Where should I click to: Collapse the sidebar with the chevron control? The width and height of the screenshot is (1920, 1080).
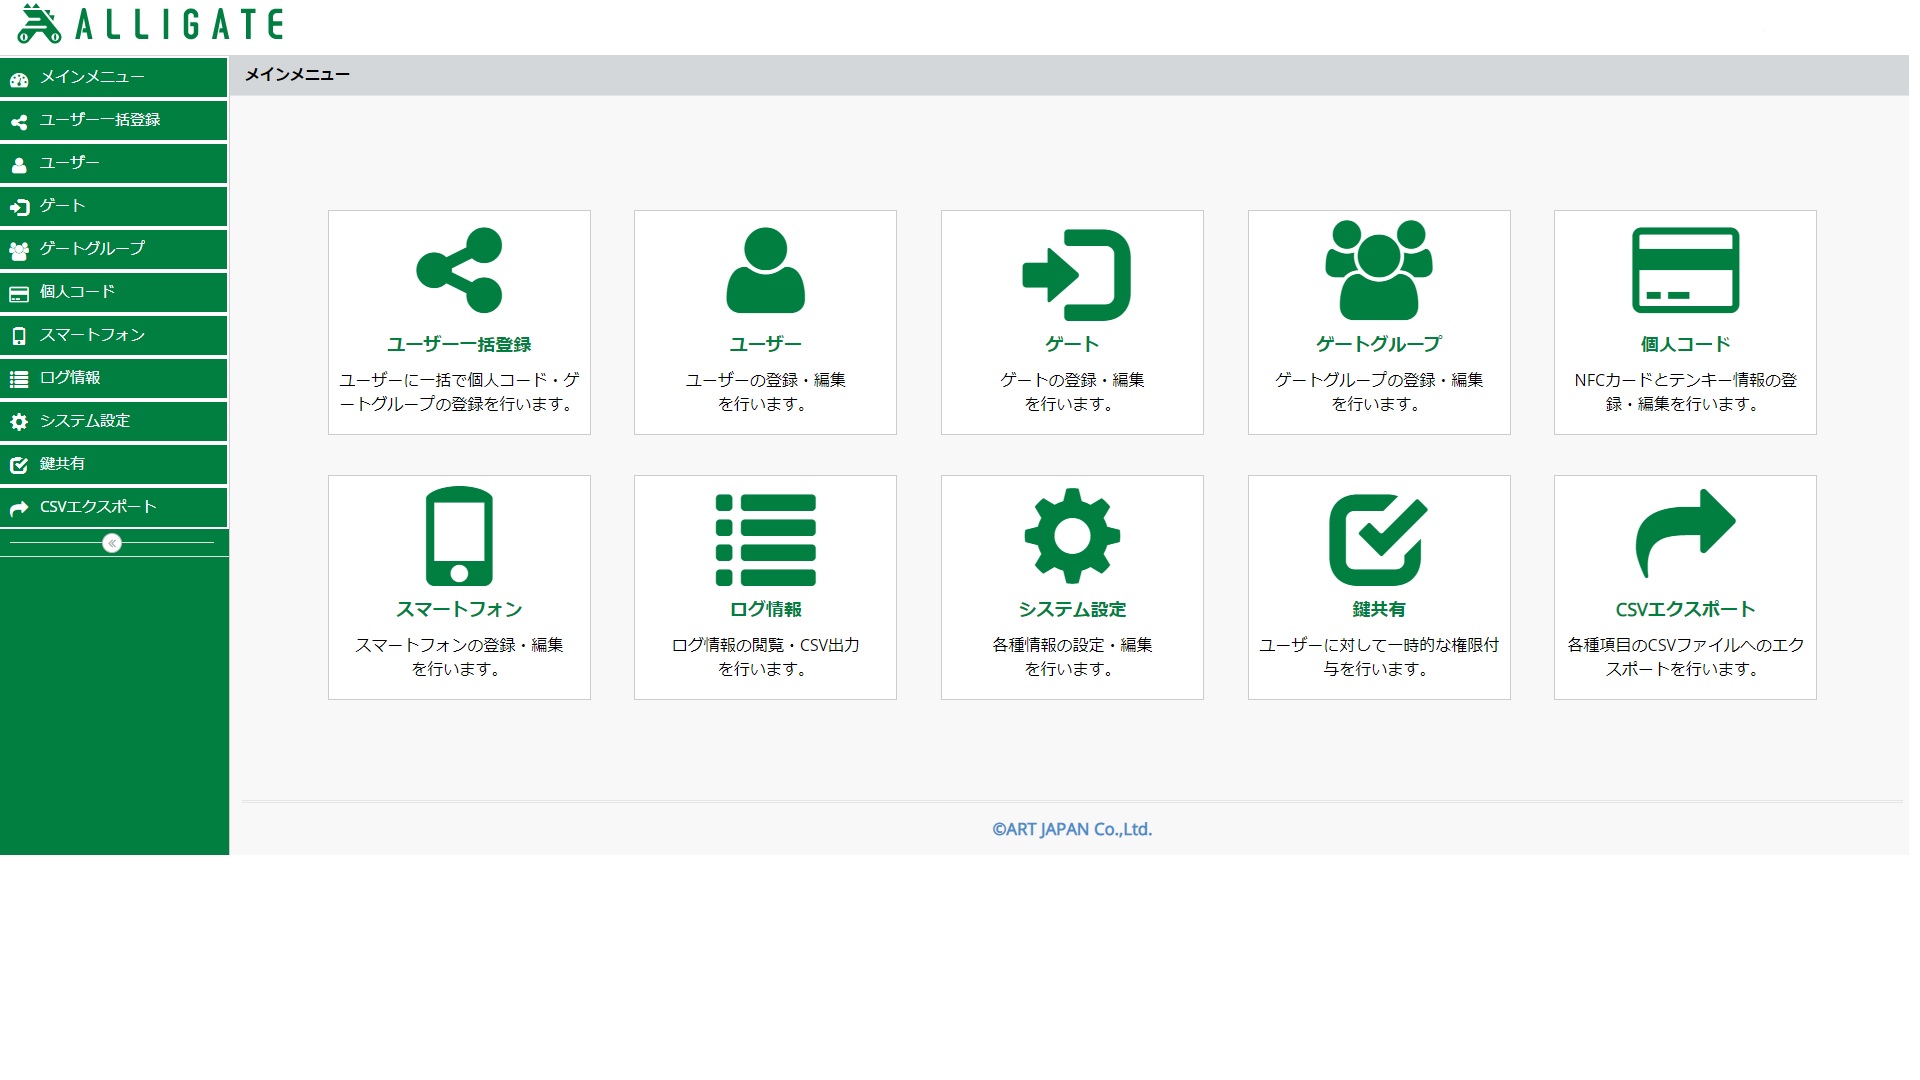tap(113, 543)
